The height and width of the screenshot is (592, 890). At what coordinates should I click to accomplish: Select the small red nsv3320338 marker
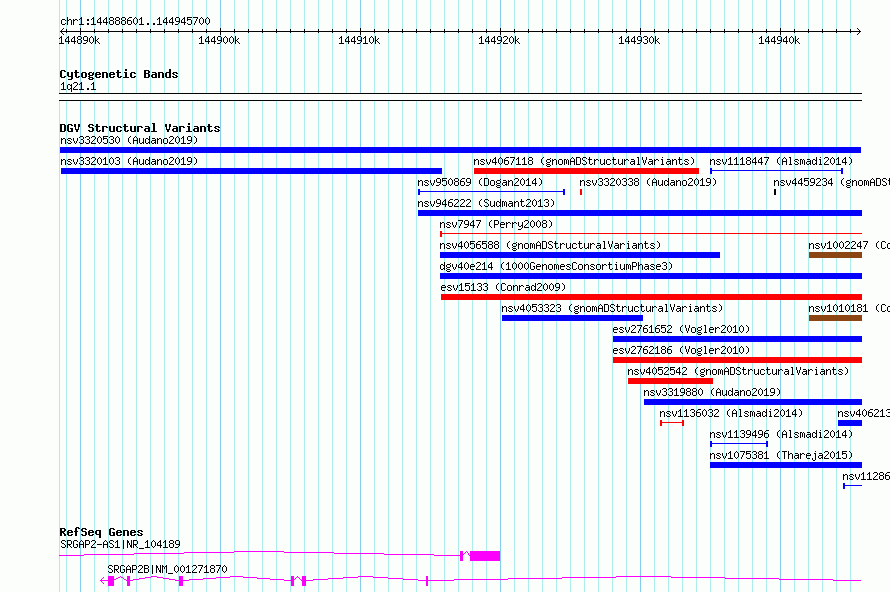tap(581, 192)
